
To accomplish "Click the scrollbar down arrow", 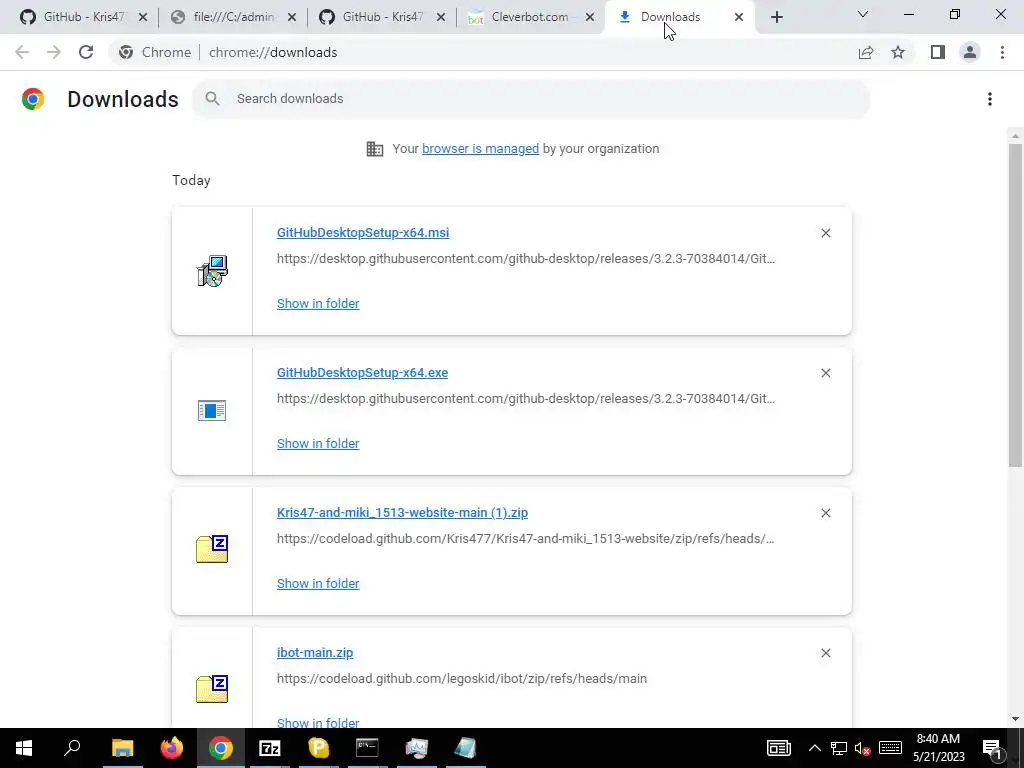I will coord(1015,719).
